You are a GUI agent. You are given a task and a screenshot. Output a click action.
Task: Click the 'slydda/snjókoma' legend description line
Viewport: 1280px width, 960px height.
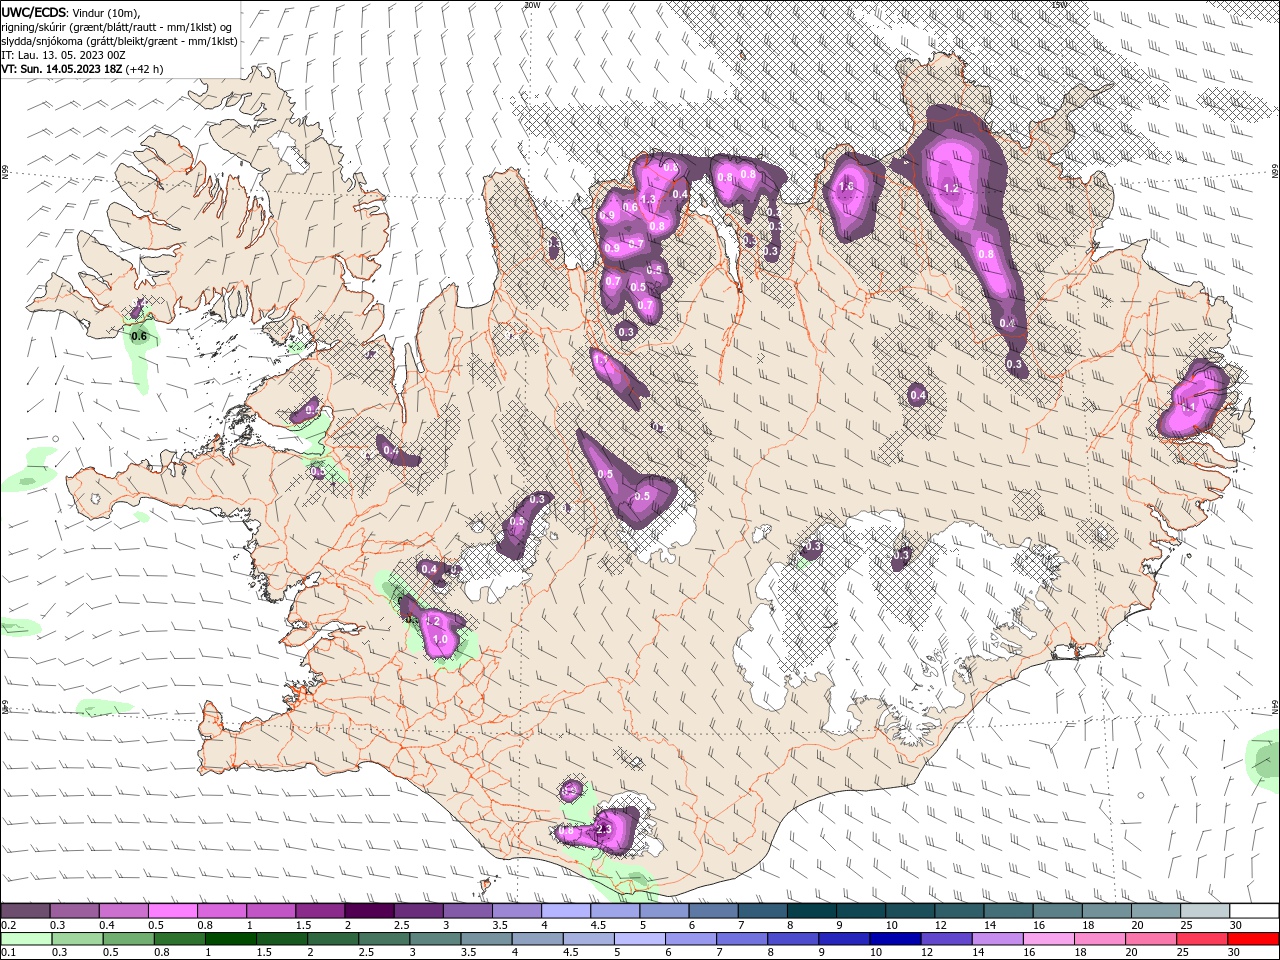pos(119,41)
